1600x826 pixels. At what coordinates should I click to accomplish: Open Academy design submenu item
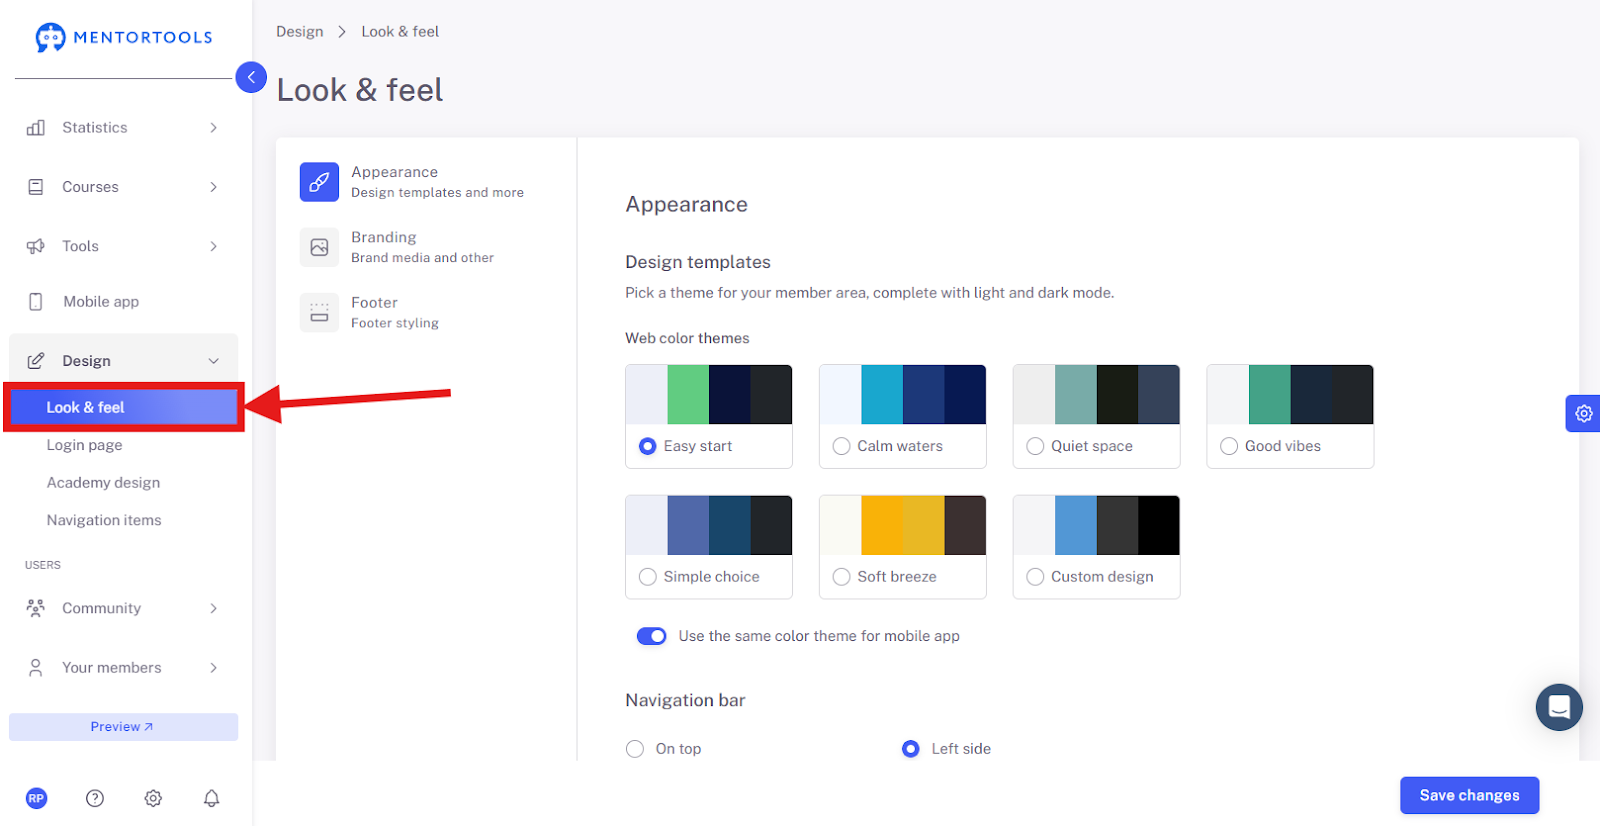tap(103, 483)
